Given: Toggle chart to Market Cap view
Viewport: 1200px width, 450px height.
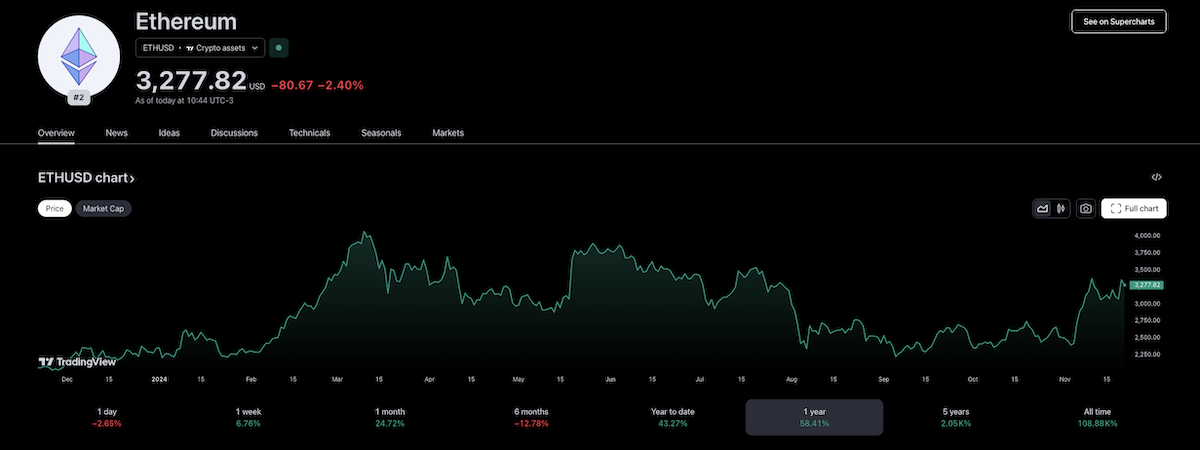Looking at the screenshot, I should click(104, 208).
